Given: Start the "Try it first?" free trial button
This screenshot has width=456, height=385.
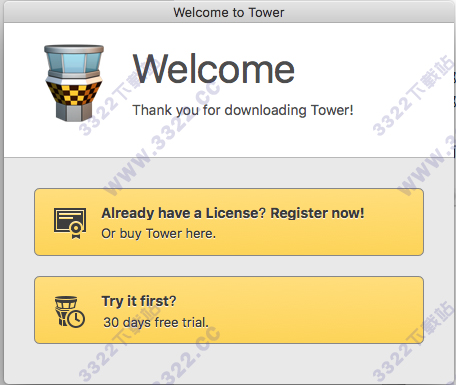Looking at the screenshot, I should pos(229,310).
